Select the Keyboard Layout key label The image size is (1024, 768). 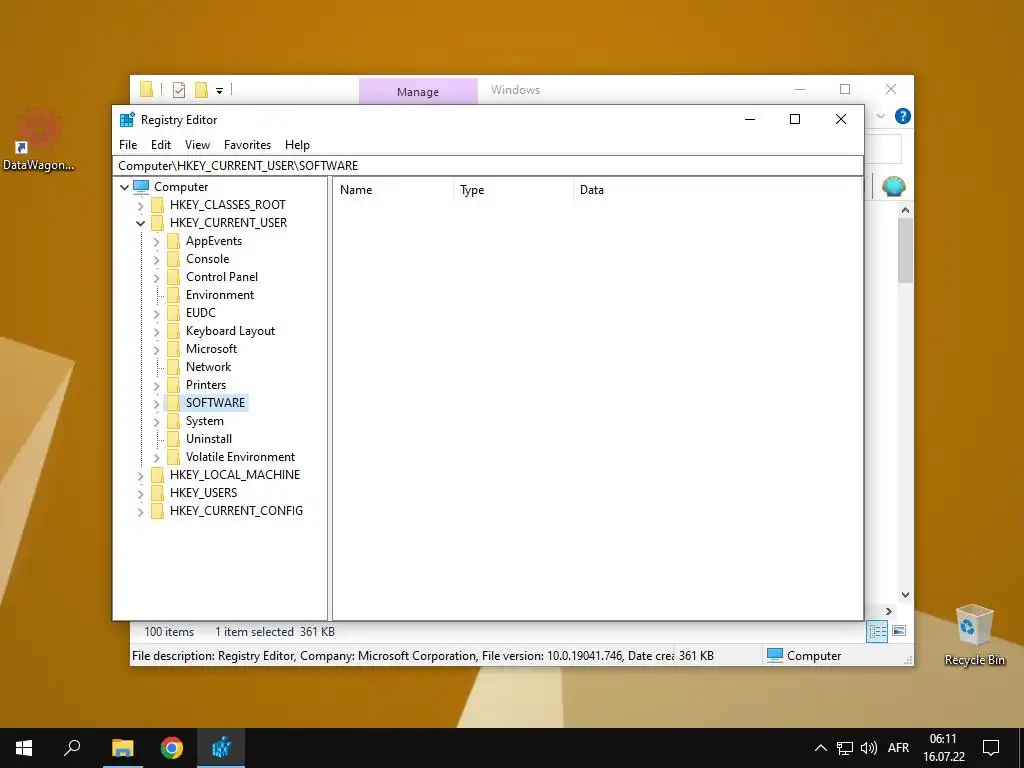[x=230, y=331]
